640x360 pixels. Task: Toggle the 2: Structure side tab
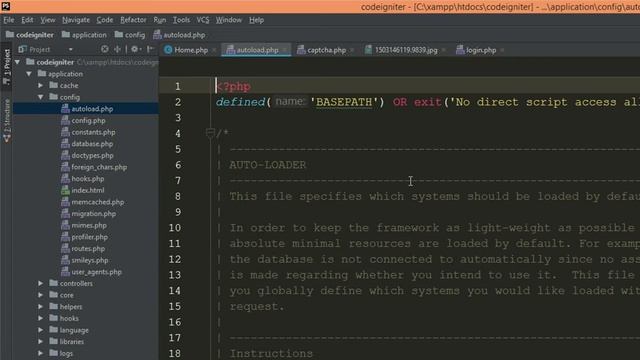pos(7,120)
